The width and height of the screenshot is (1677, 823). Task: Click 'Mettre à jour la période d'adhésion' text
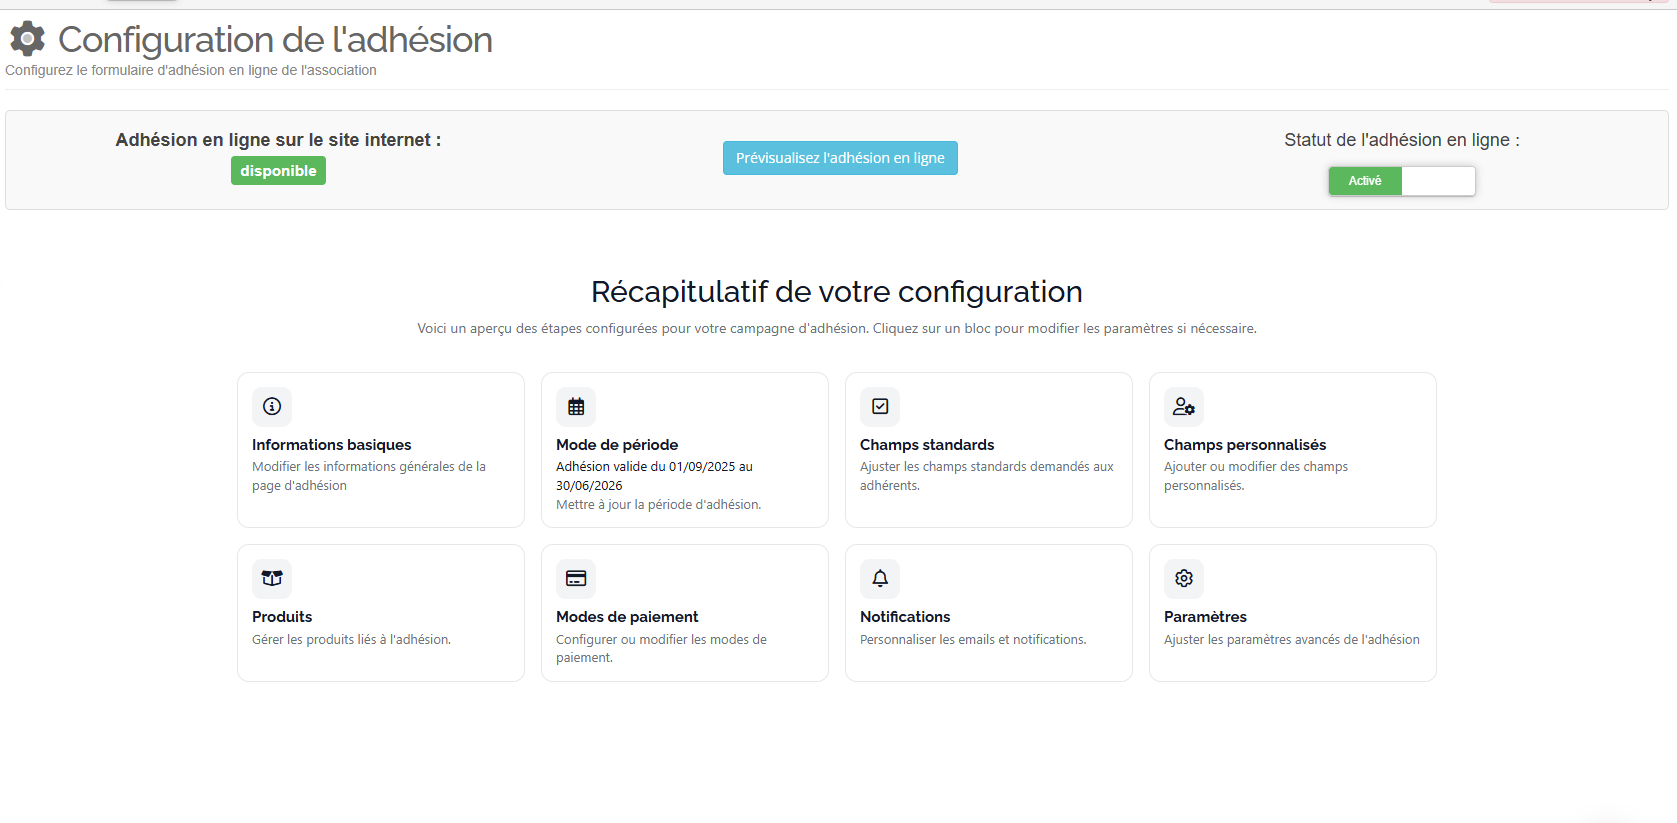[x=658, y=505]
